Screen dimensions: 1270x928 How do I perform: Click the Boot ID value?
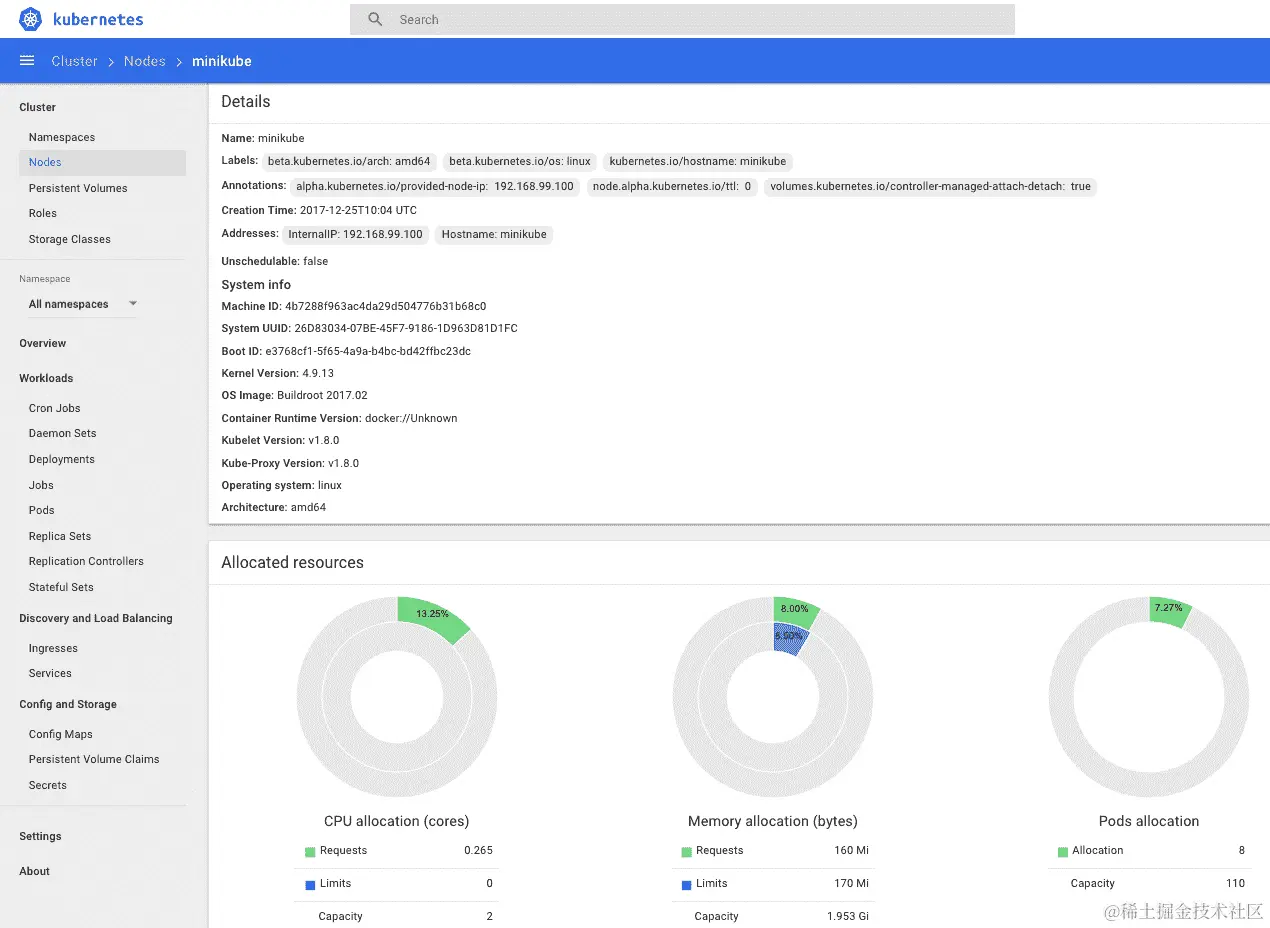[368, 351]
